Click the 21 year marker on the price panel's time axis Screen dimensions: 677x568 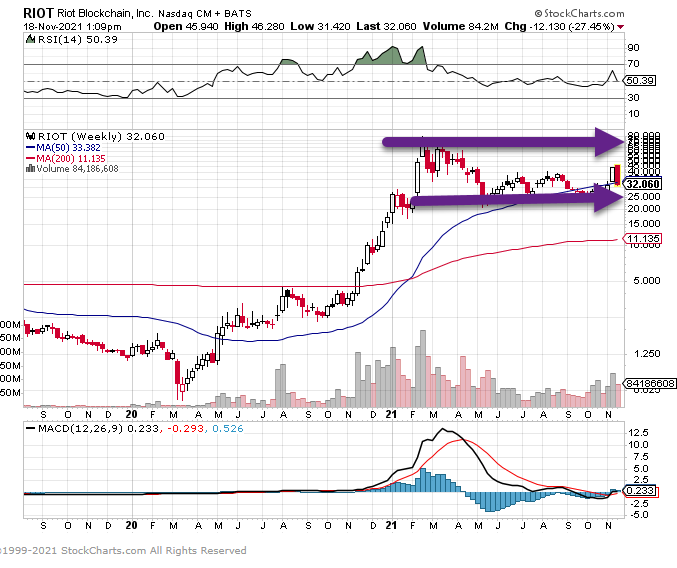(391, 414)
